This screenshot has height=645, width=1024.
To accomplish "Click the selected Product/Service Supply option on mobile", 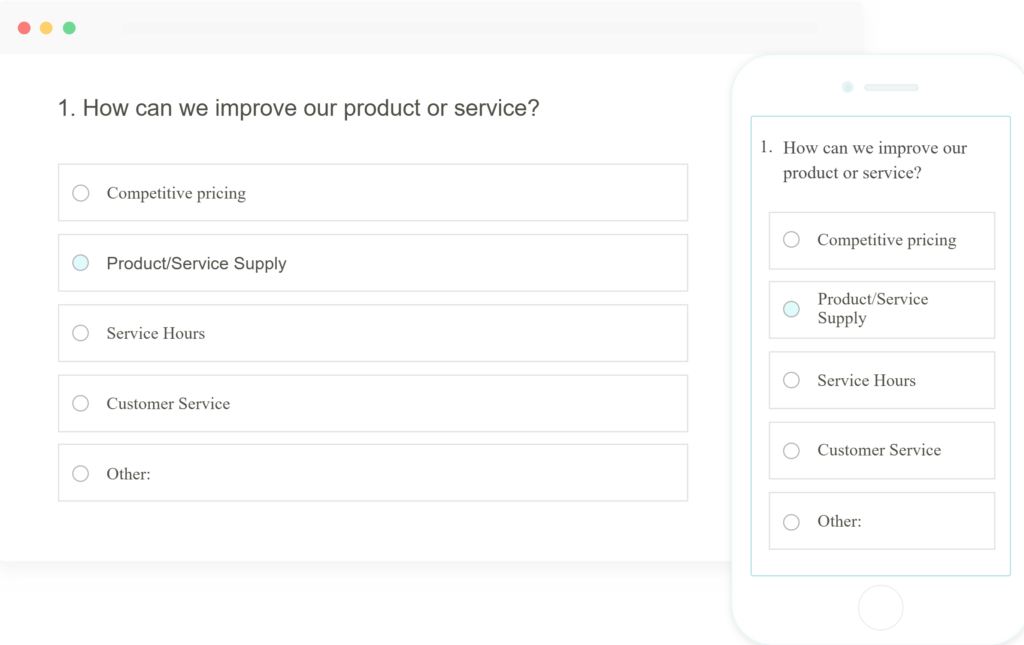I will (x=791, y=310).
